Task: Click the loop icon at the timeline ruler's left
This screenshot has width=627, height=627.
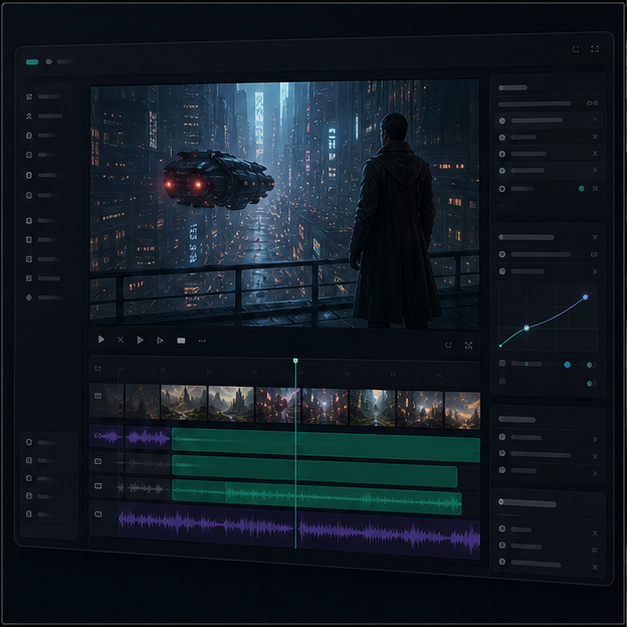Action: [98, 368]
